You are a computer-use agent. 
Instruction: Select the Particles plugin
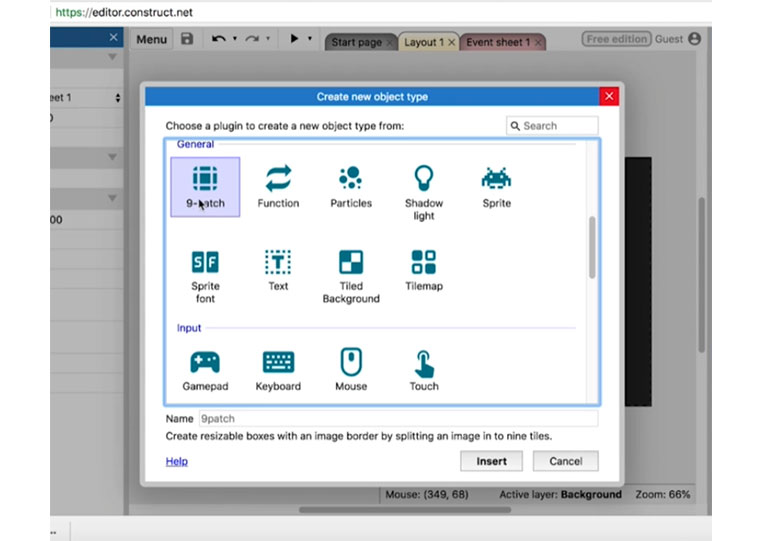pos(351,187)
